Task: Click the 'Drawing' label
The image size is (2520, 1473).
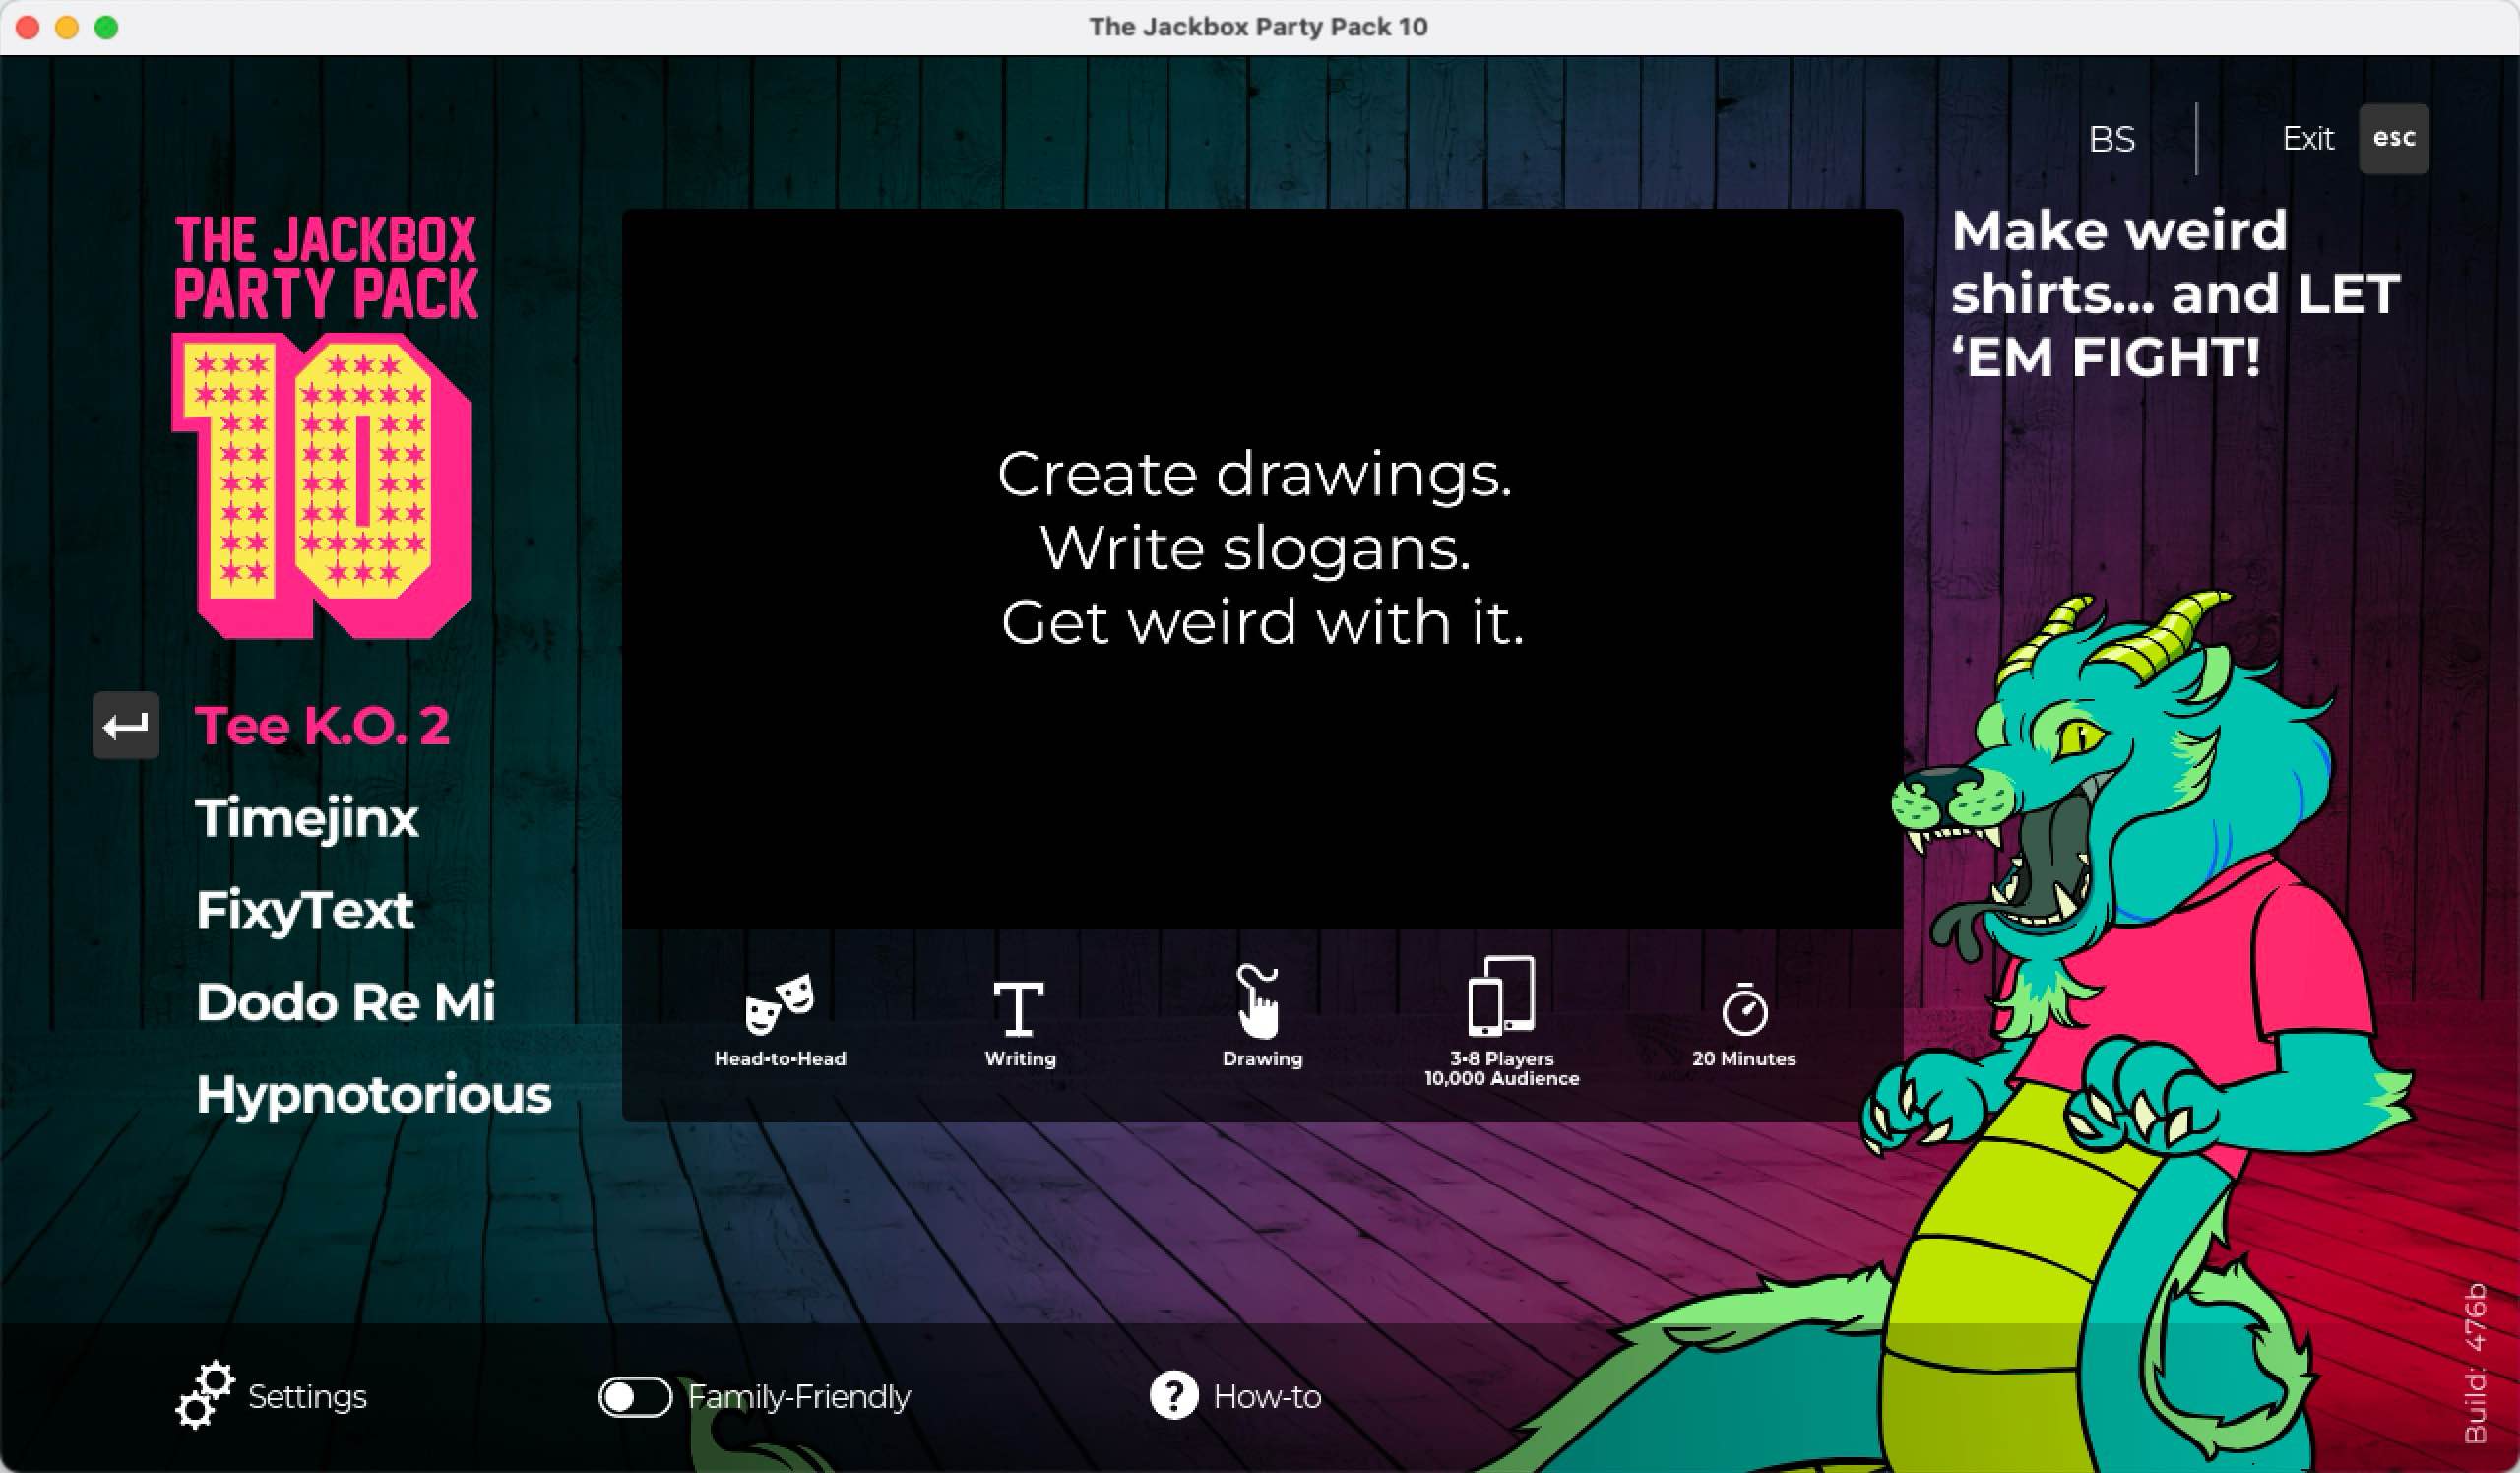Action: pos(1262,1060)
